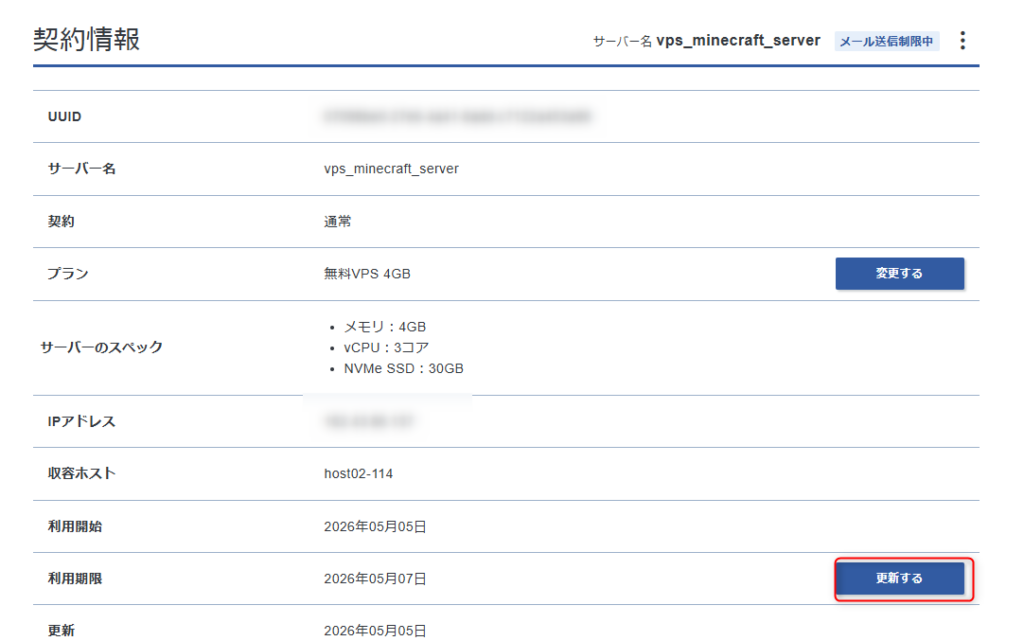This screenshot has height=641, width=1024.
Task: Click the 利用開始 date 2026年05月05日
Action: click(375, 526)
